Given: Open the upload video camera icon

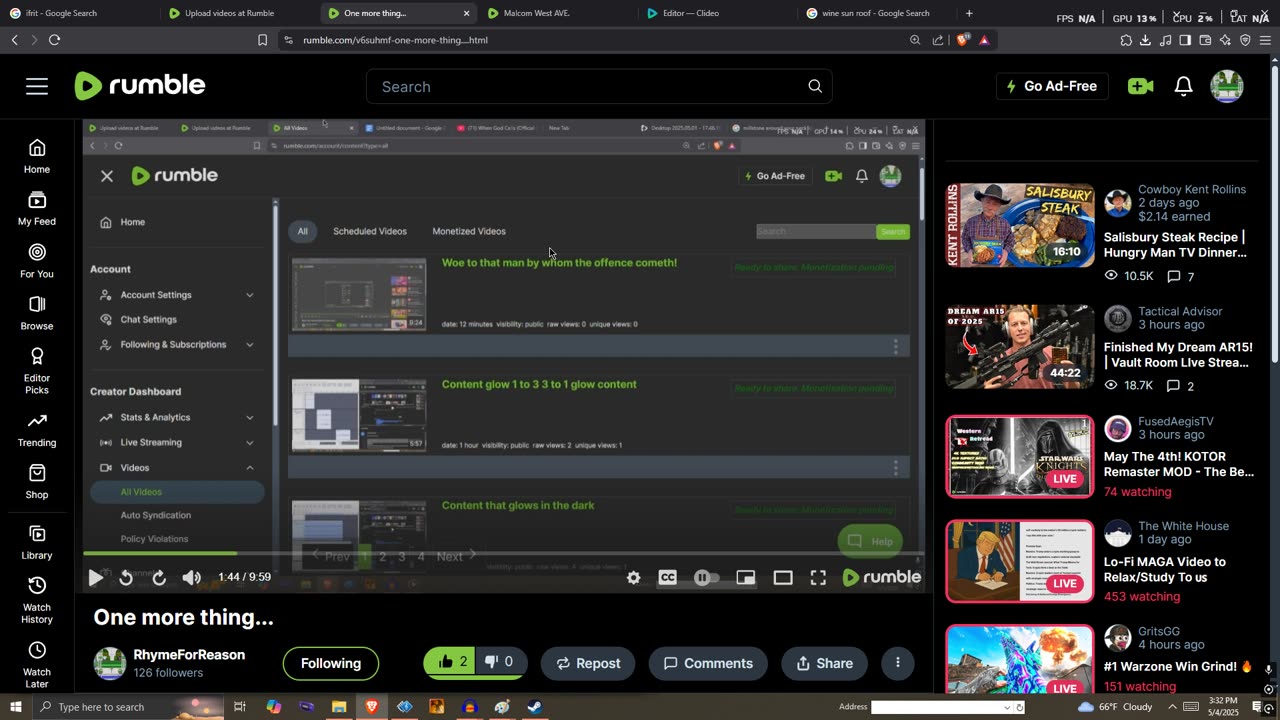Looking at the screenshot, I should point(1140,86).
